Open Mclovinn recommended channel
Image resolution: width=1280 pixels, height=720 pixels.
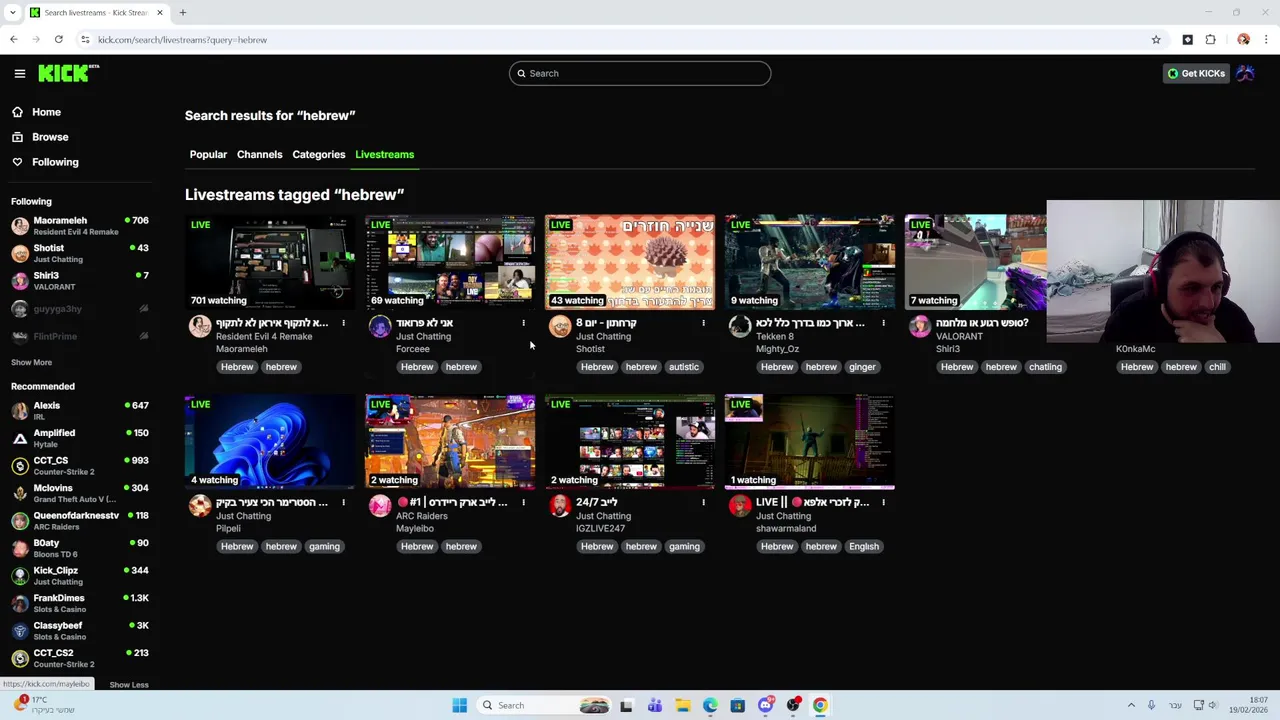[x=80, y=493]
